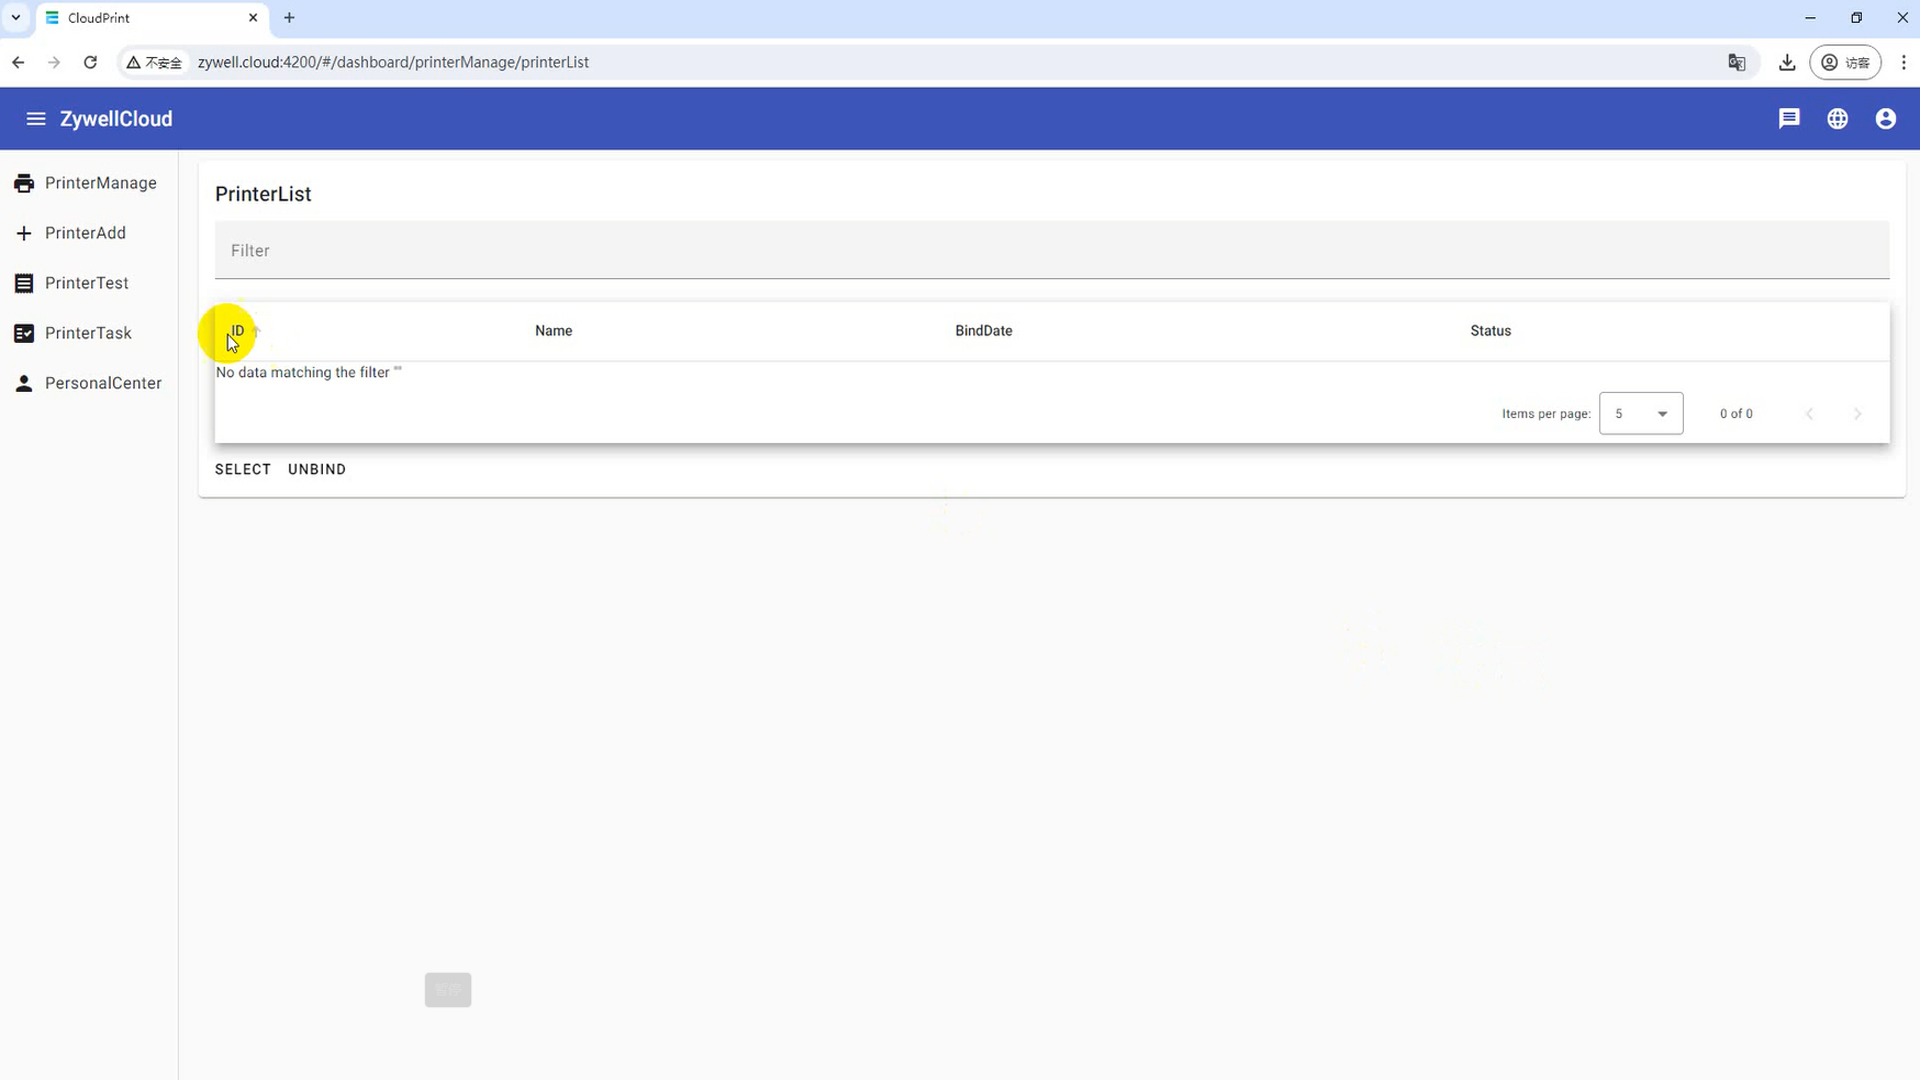Open the user account avatar icon
Viewport: 1920px width, 1080px height.
pyautogui.click(x=1885, y=119)
